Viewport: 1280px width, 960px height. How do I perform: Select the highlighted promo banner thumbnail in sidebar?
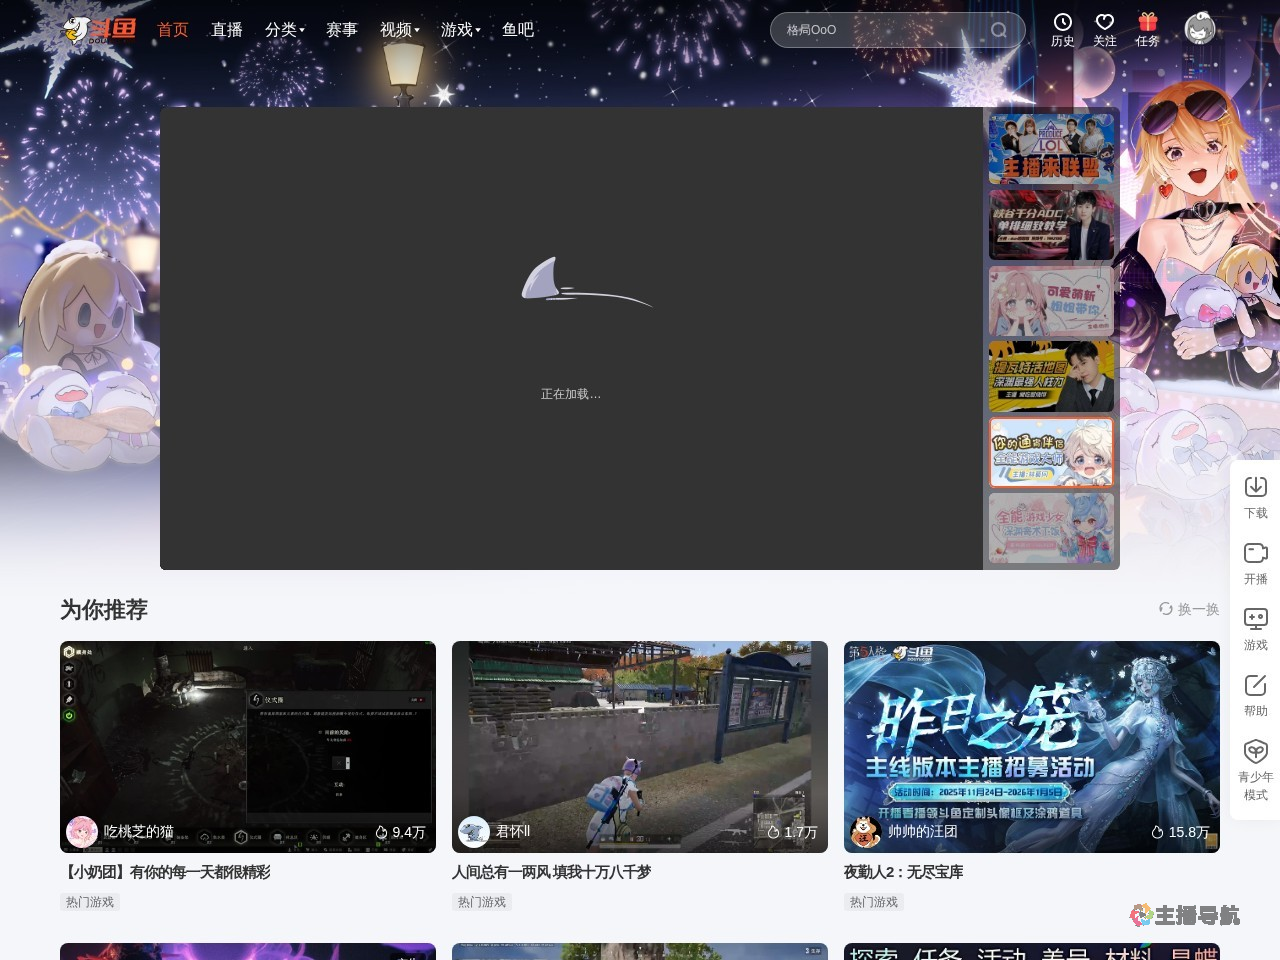pyautogui.click(x=1051, y=452)
